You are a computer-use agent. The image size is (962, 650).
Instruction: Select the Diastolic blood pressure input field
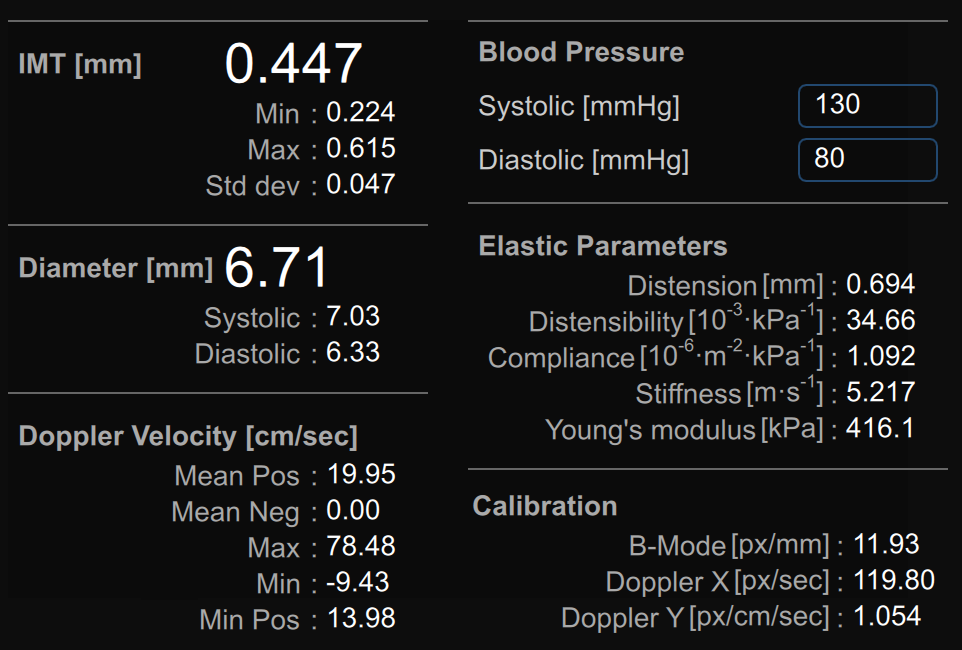(866, 159)
